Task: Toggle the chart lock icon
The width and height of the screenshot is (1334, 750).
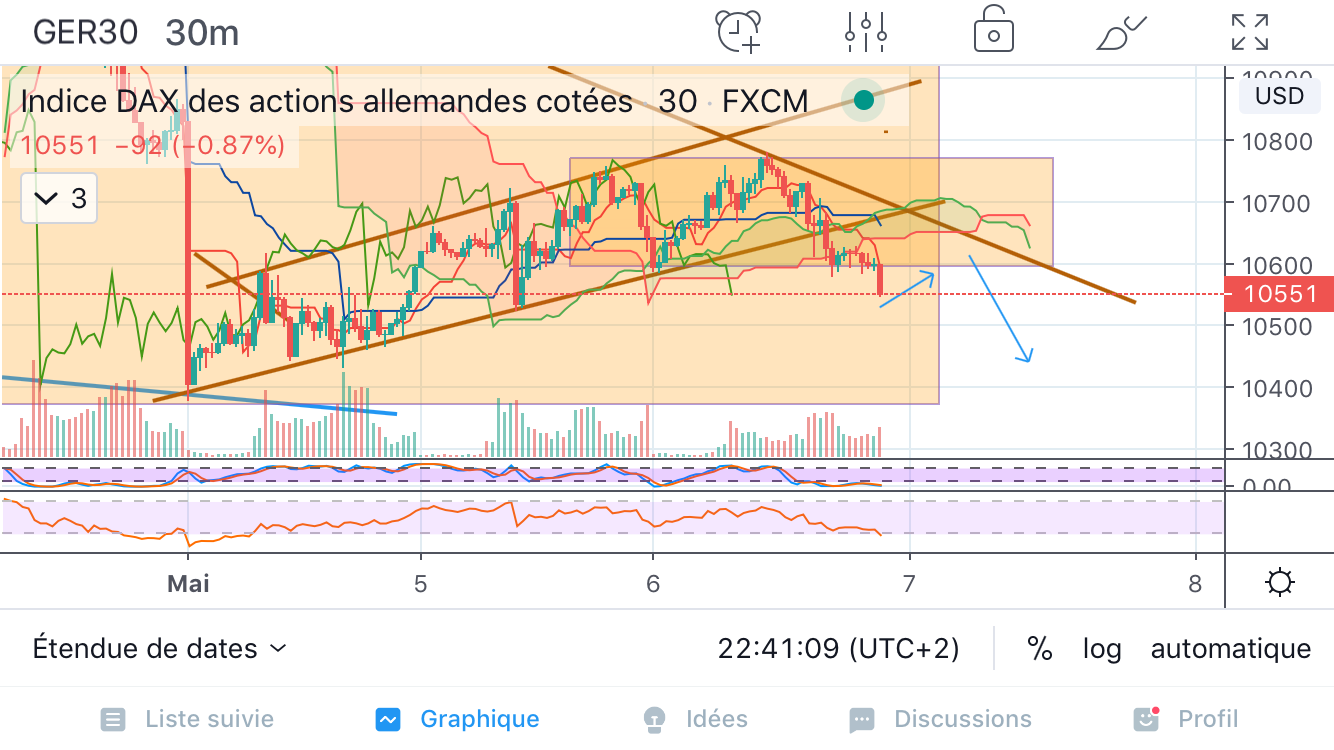Action: click(993, 30)
